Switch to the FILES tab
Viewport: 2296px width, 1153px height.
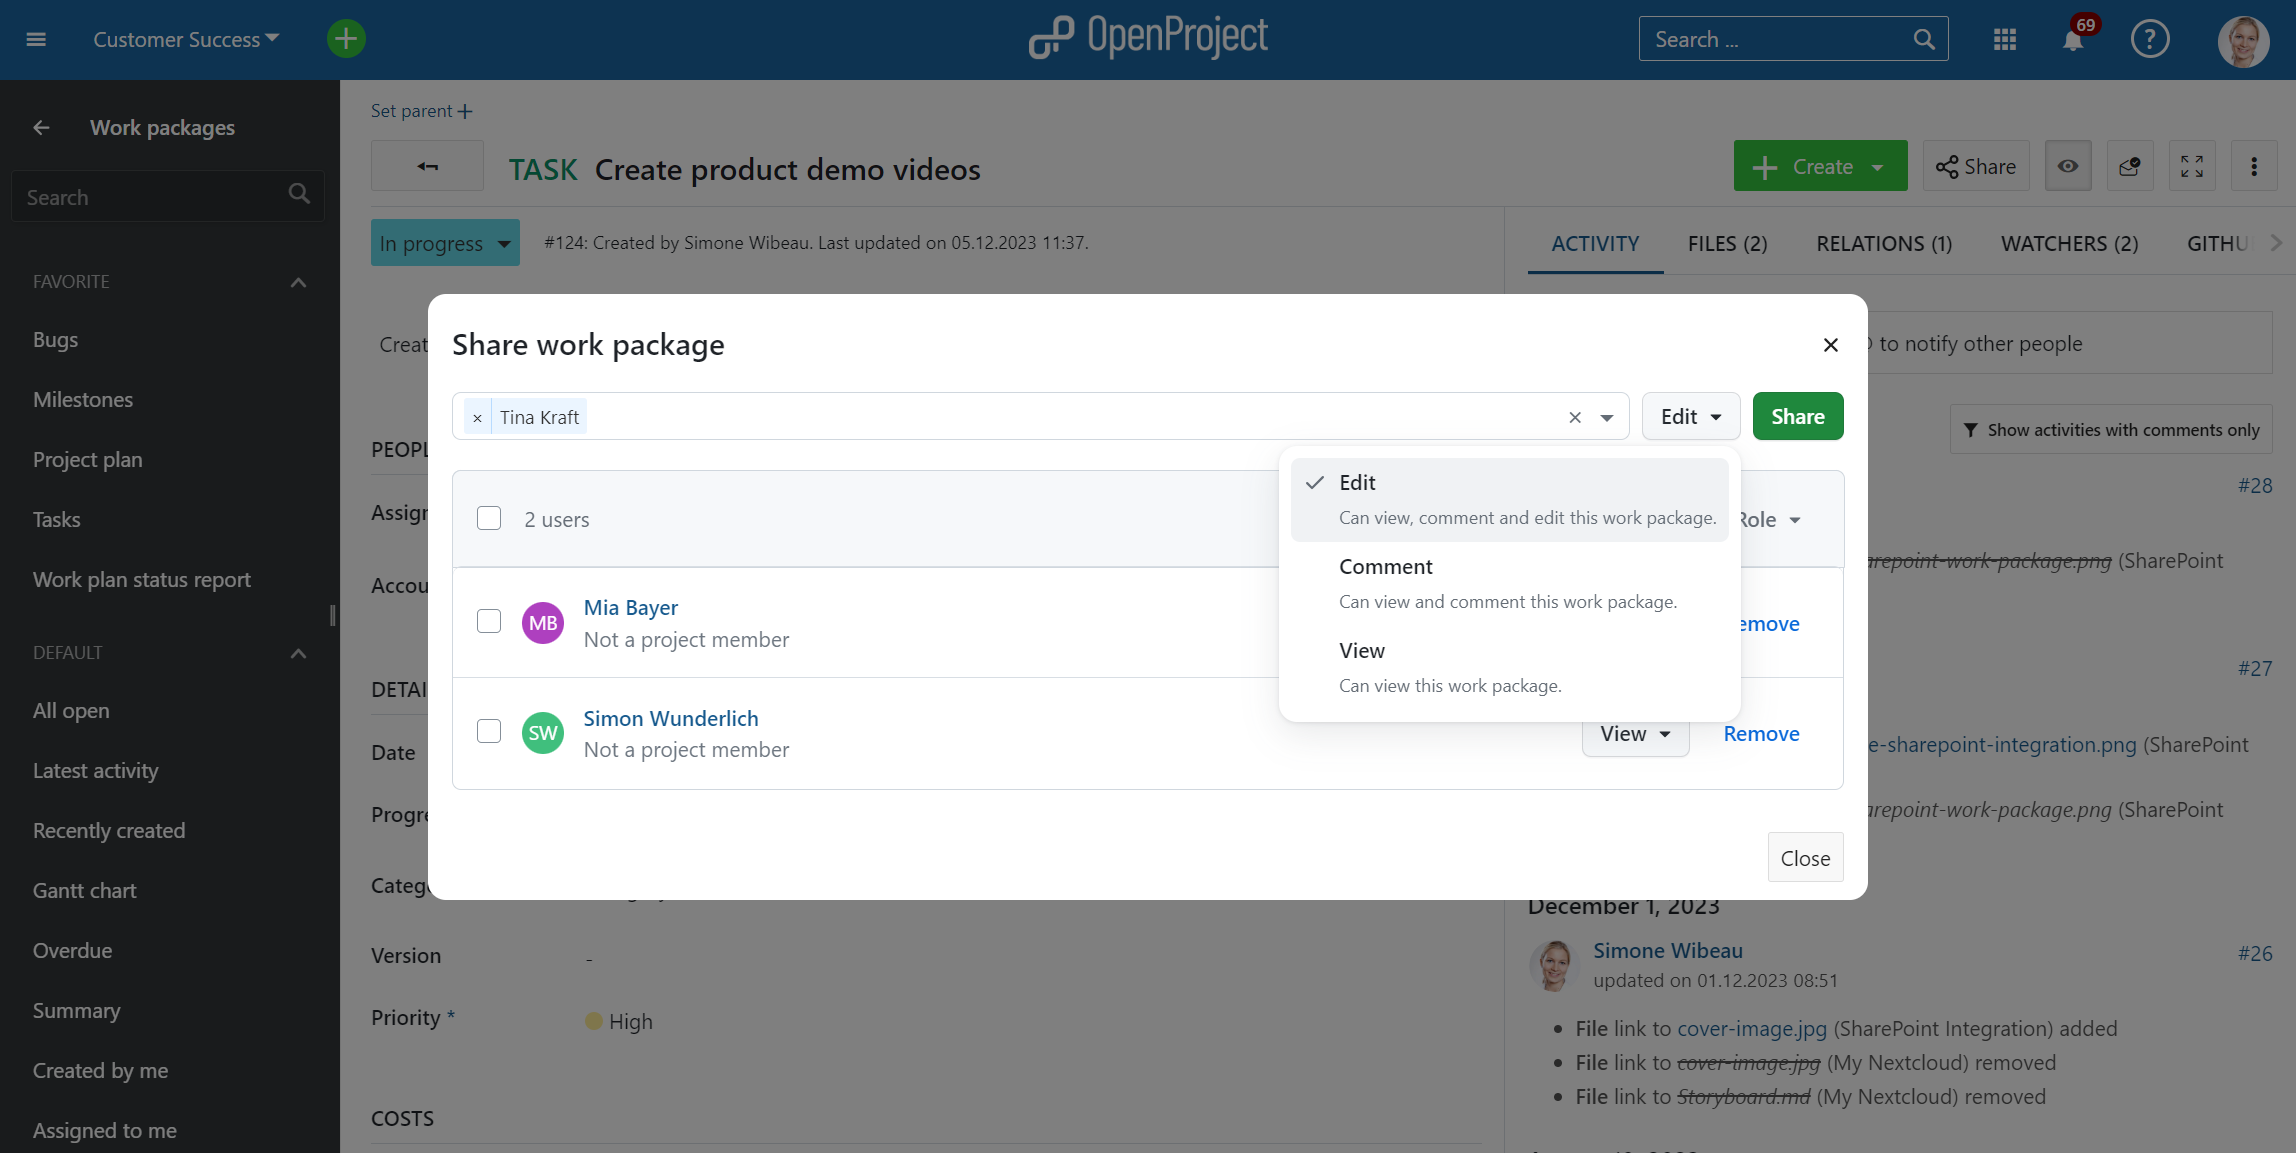point(1727,243)
